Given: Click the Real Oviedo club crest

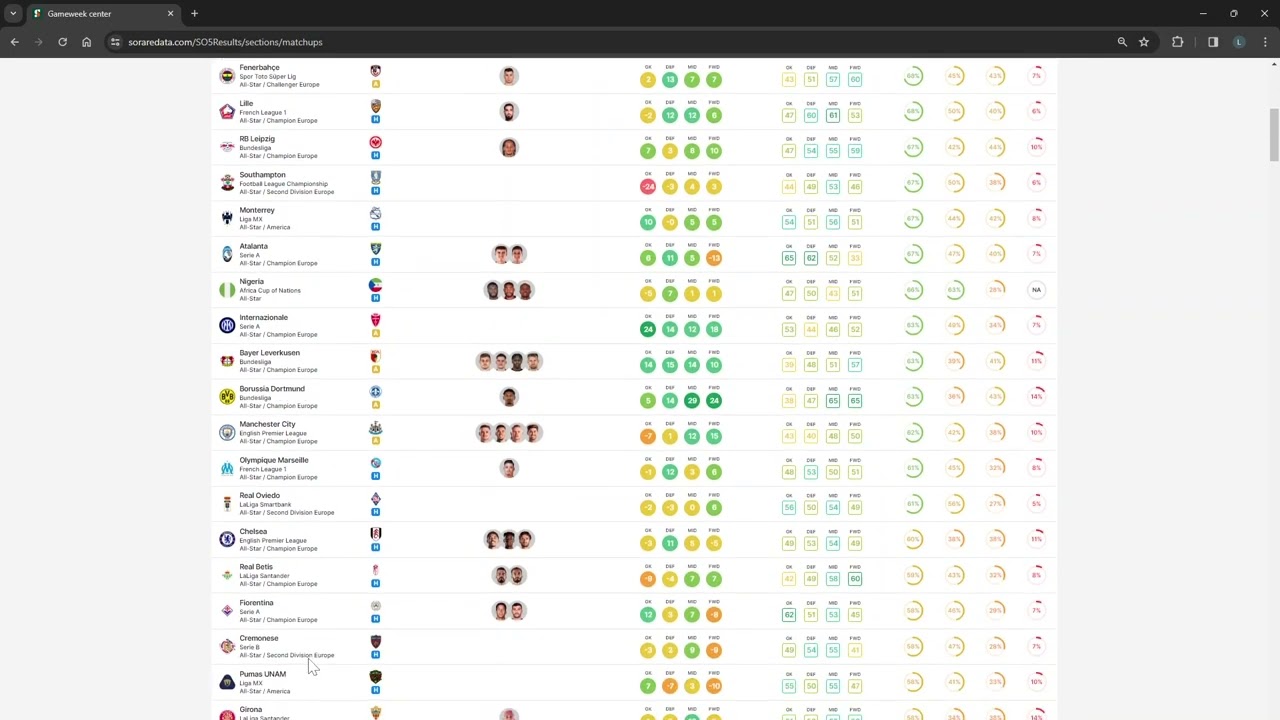Looking at the screenshot, I should (x=227, y=504).
